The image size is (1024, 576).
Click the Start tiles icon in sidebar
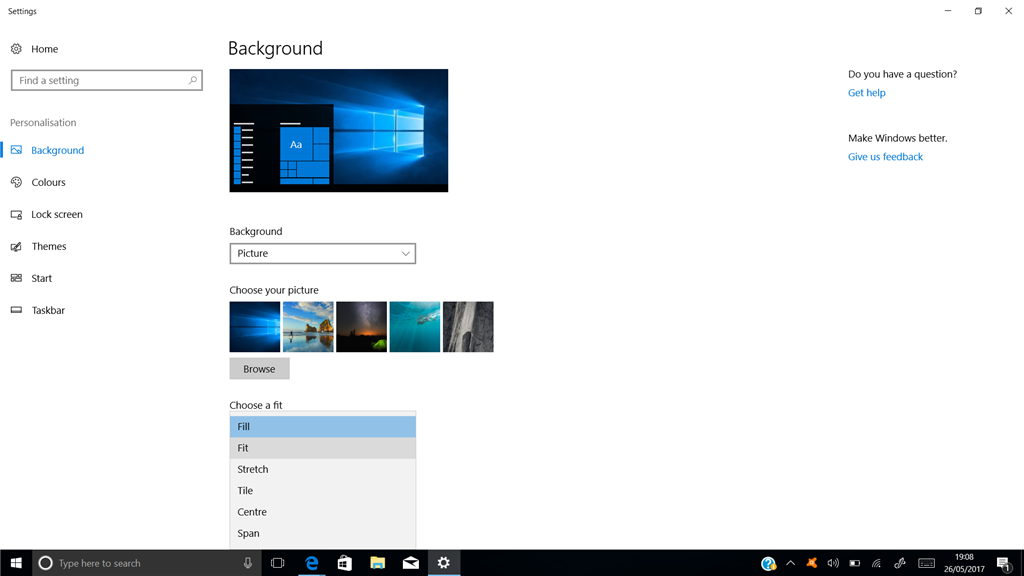(16, 278)
